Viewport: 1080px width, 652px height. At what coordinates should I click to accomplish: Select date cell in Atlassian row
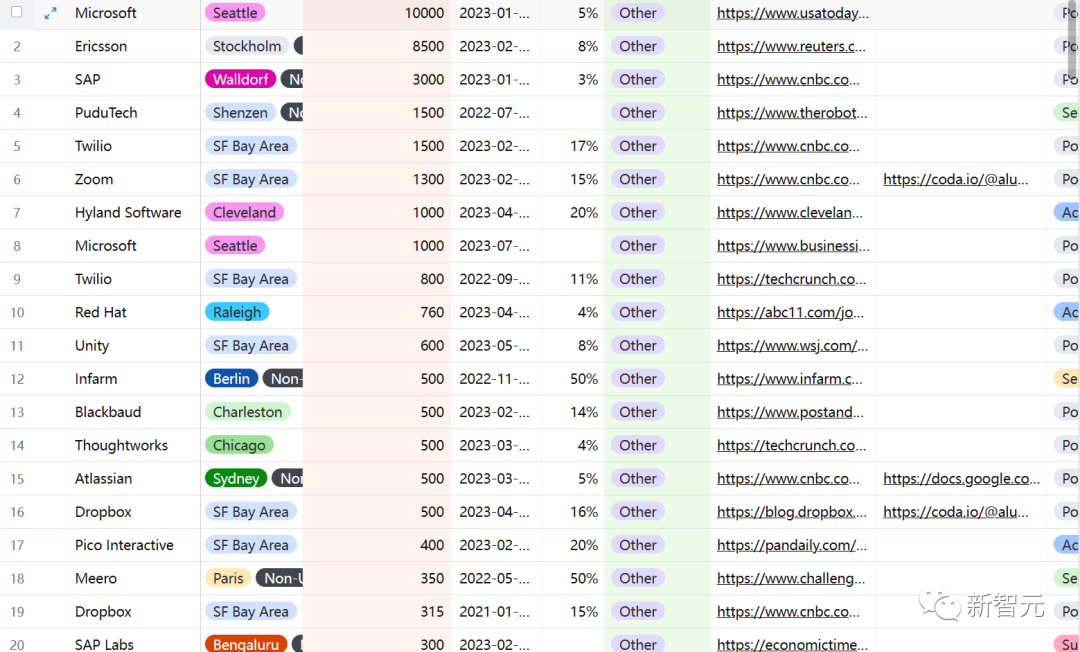click(x=496, y=479)
